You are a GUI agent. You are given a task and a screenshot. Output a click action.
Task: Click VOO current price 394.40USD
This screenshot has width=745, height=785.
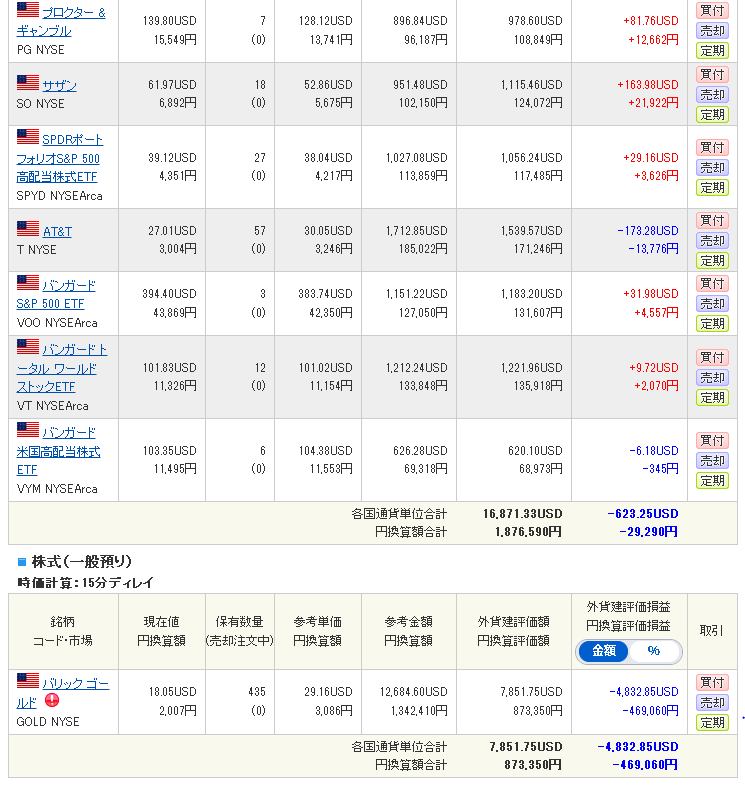click(x=169, y=294)
